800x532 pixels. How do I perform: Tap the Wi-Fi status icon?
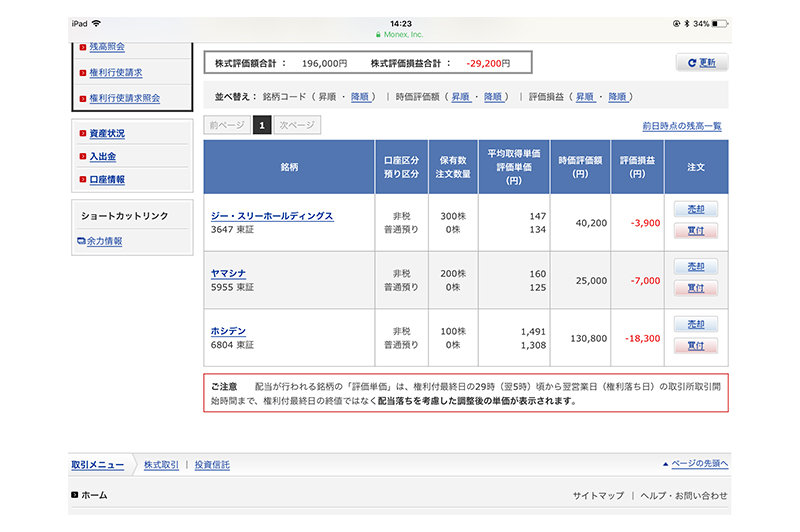point(96,23)
